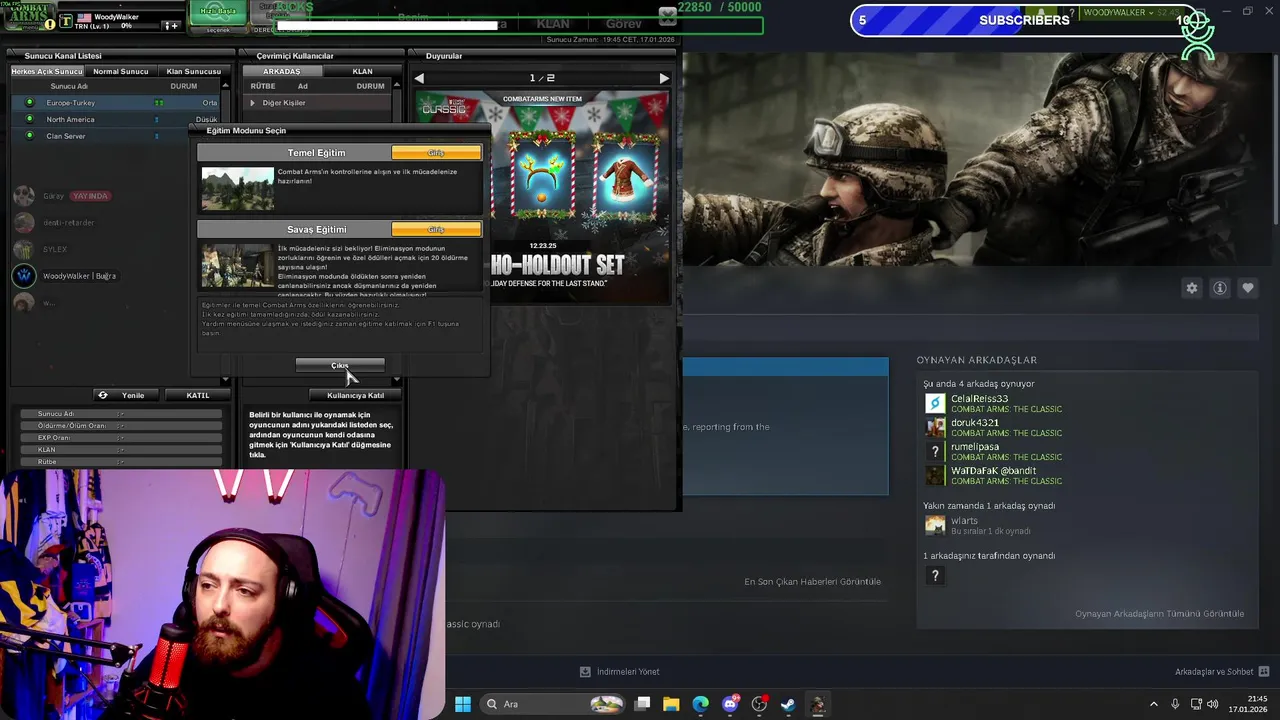Screen dimensions: 1280x720
Task: Click the Steam window vertical scrollbar
Action: (1275, 140)
